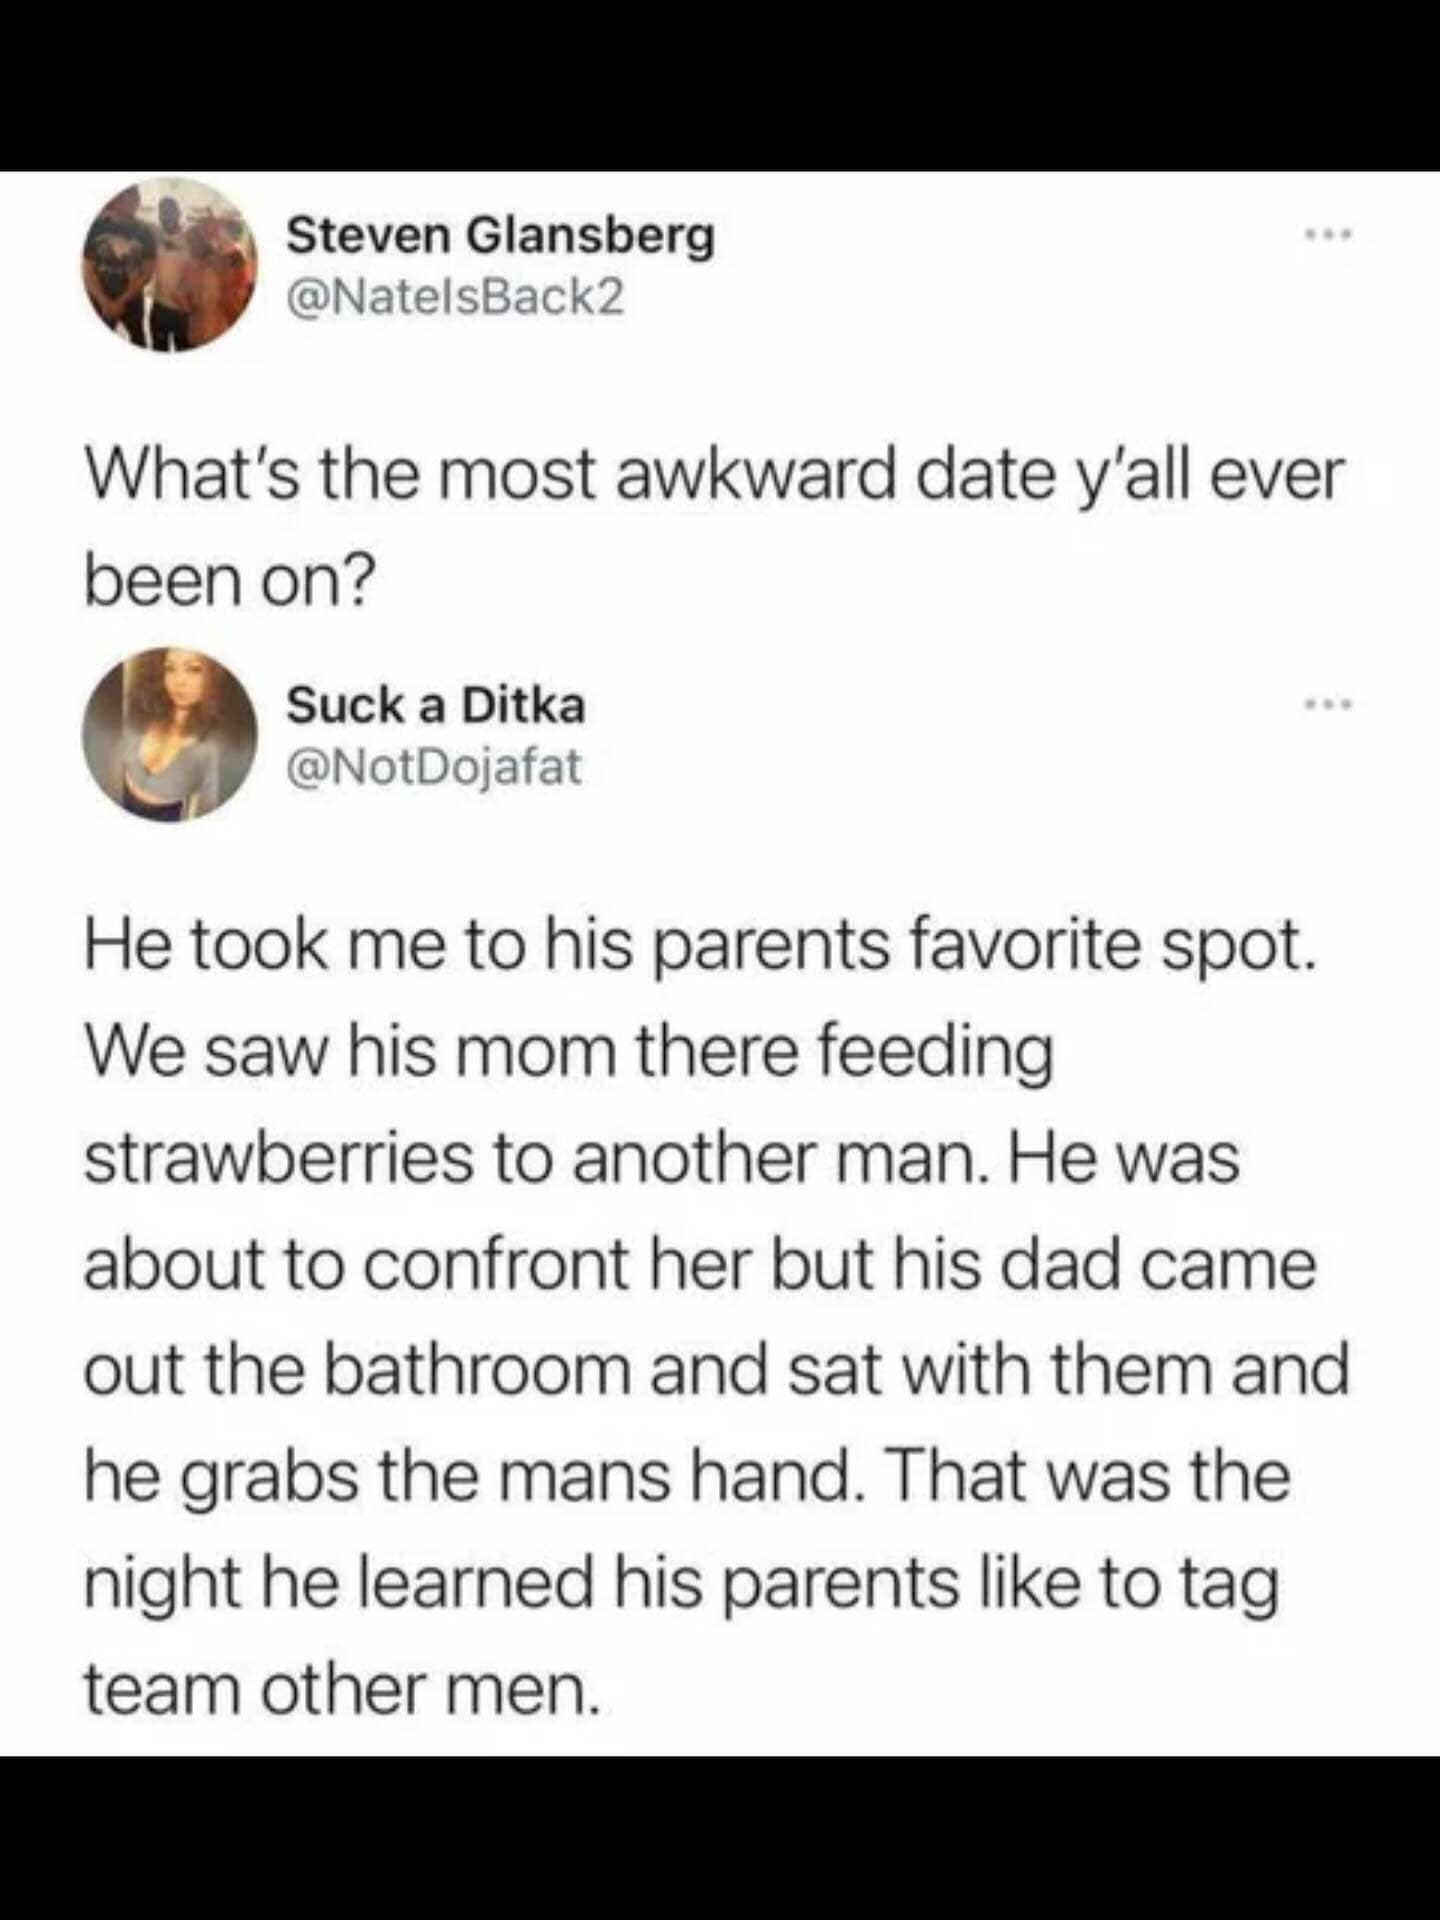Click the "been on?" line of the question
The width and height of the screenshot is (1440, 1920).
click(x=228, y=580)
